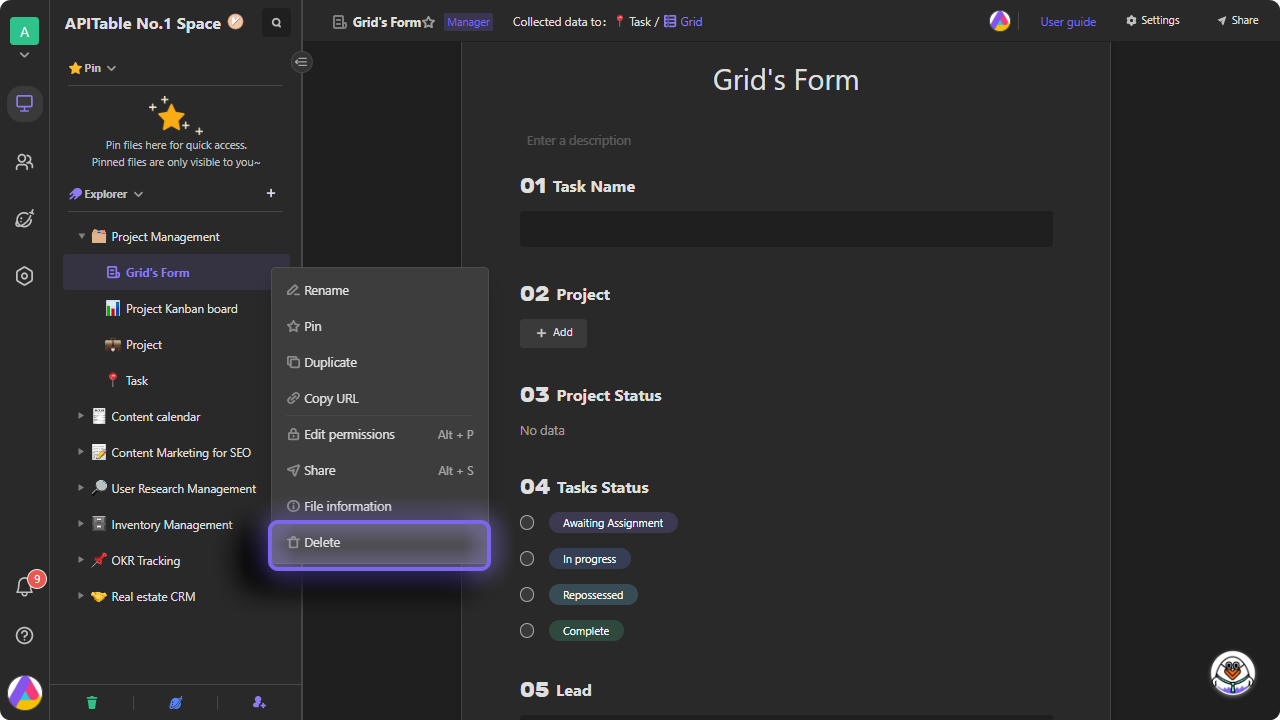
Task: Open the help question mark icon
Action: pyautogui.click(x=25, y=635)
